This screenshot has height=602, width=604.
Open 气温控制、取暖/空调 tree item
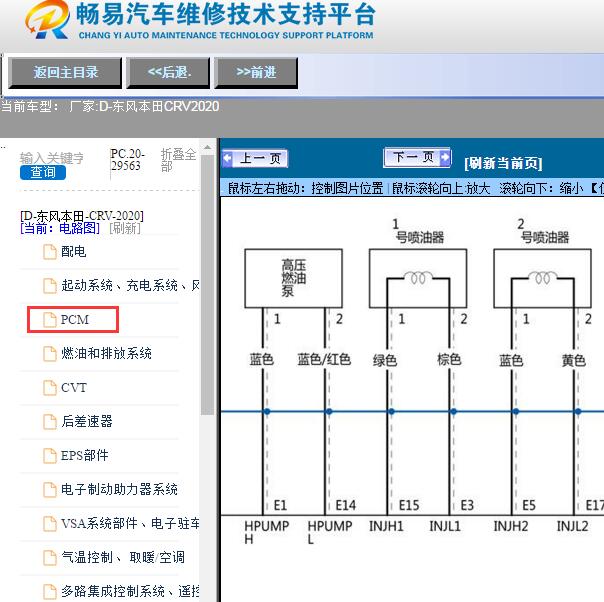(x=123, y=557)
